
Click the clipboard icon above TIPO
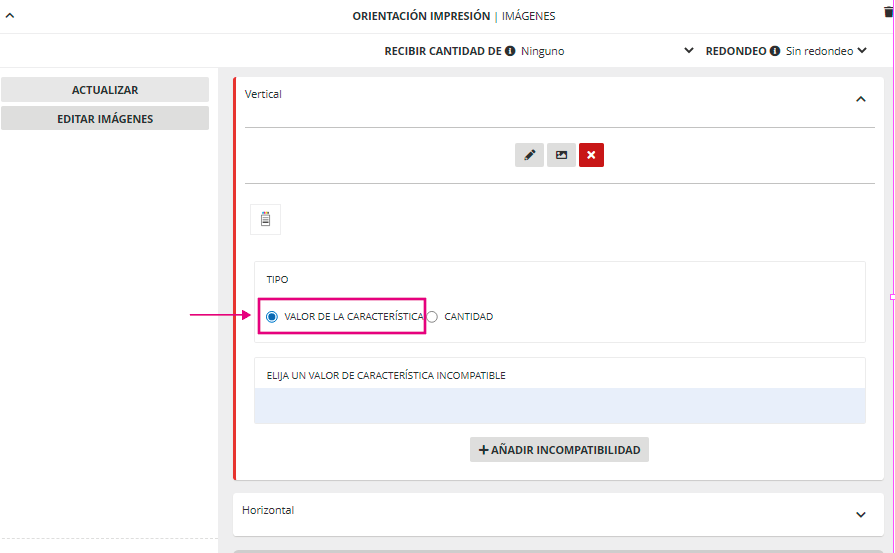tap(265, 219)
